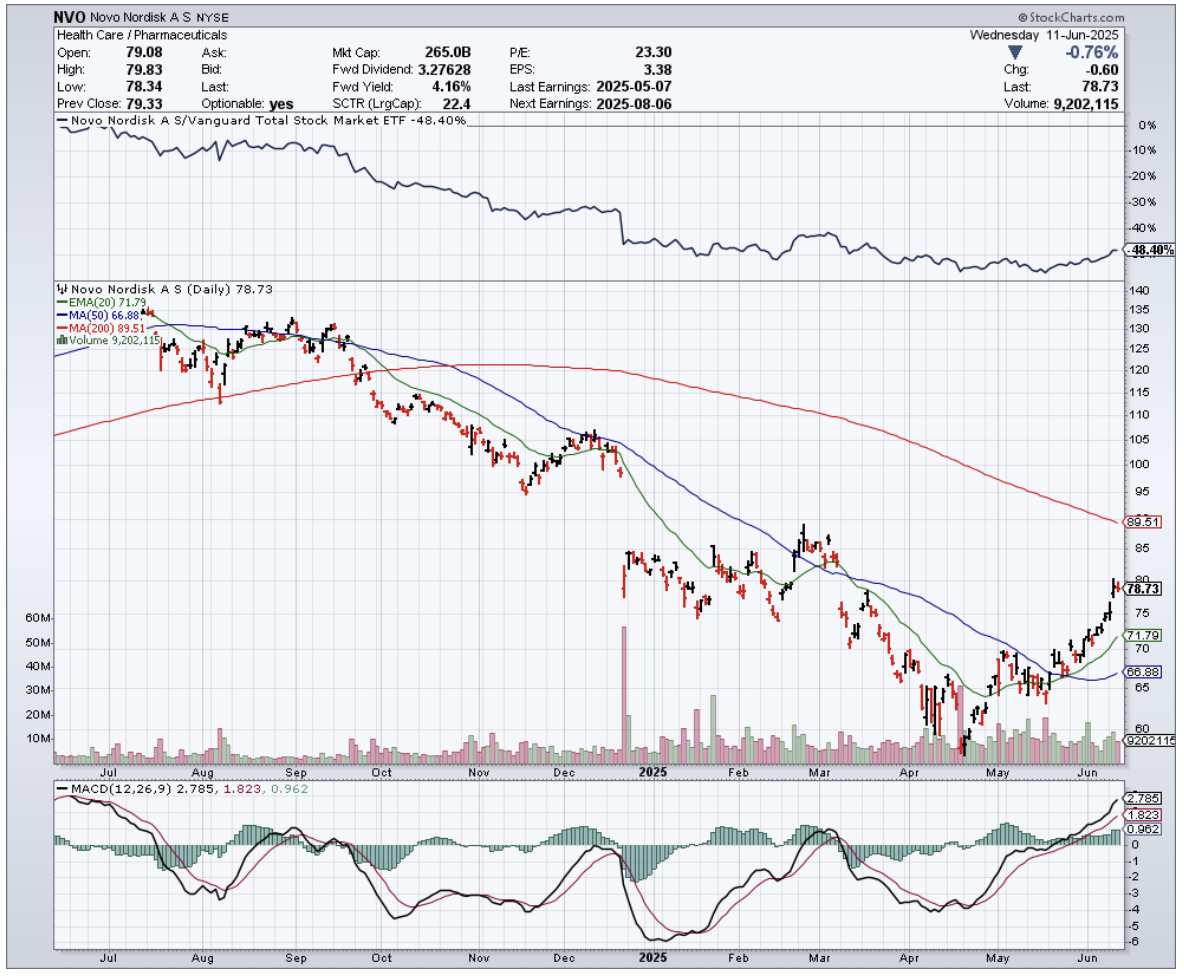Click the black MACD legend line marker

[61, 789]
